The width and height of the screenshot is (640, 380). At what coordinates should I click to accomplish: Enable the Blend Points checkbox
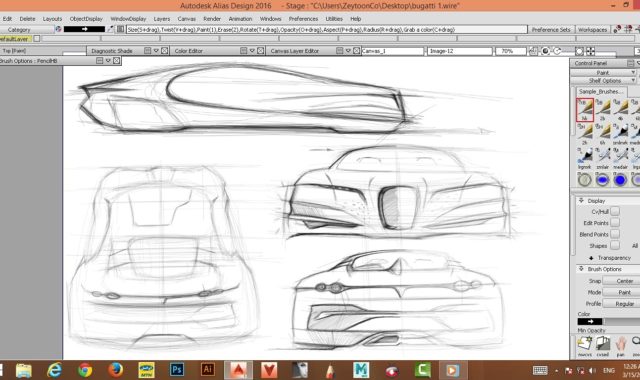tap(615, 234)
